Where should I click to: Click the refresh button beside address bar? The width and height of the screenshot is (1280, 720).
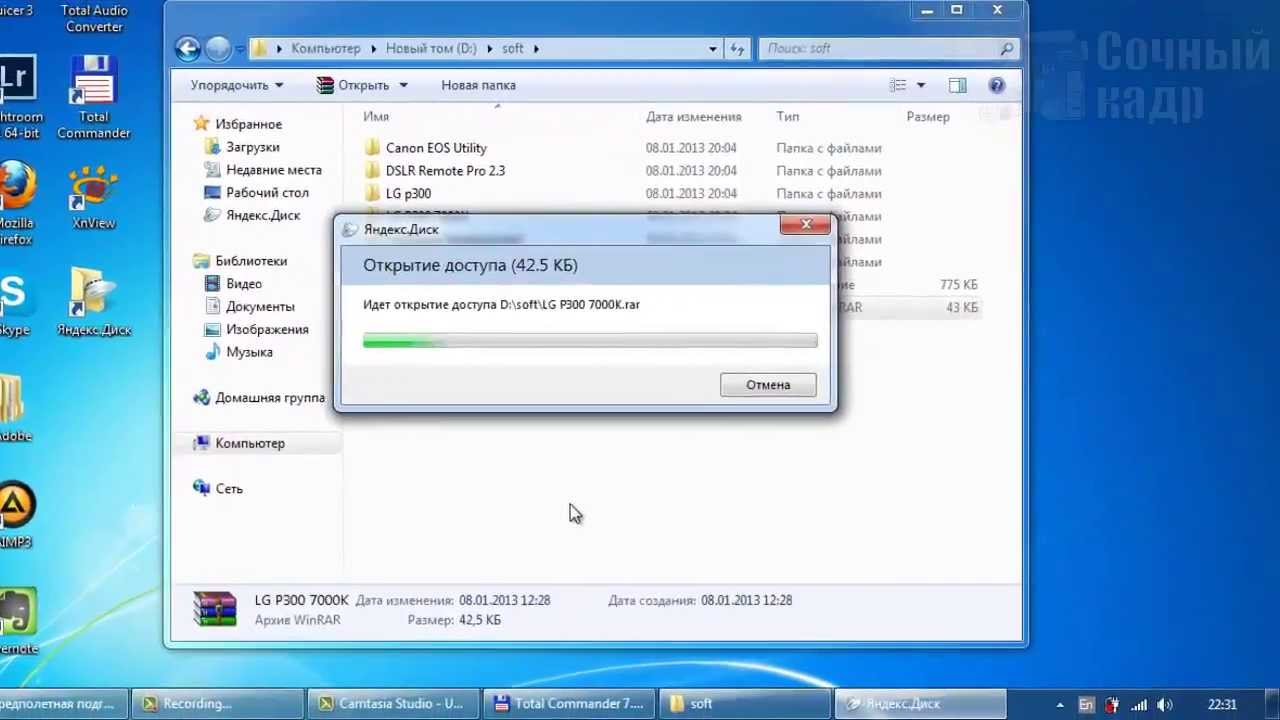(x=737, y=48)
